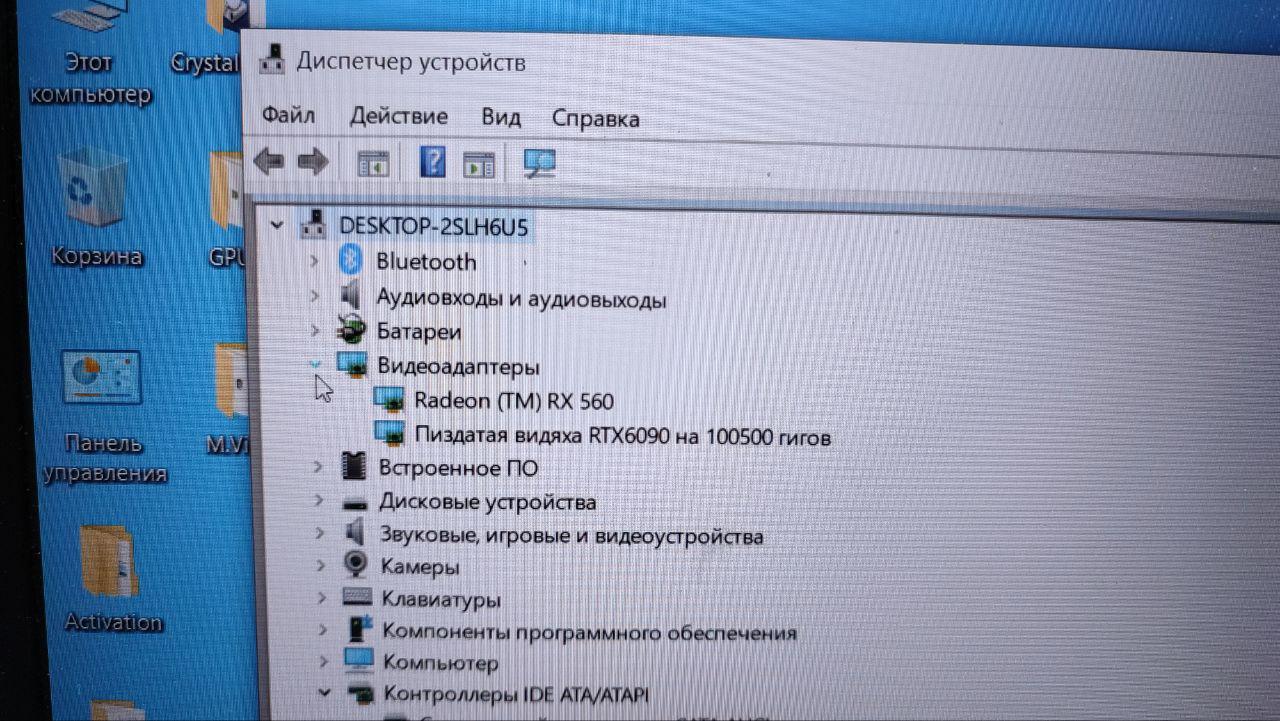Click the display adapter icon beside Видеоадаптеры
Image resolution: width=1280 pixels, height=721 pixels.
[352, 364]
